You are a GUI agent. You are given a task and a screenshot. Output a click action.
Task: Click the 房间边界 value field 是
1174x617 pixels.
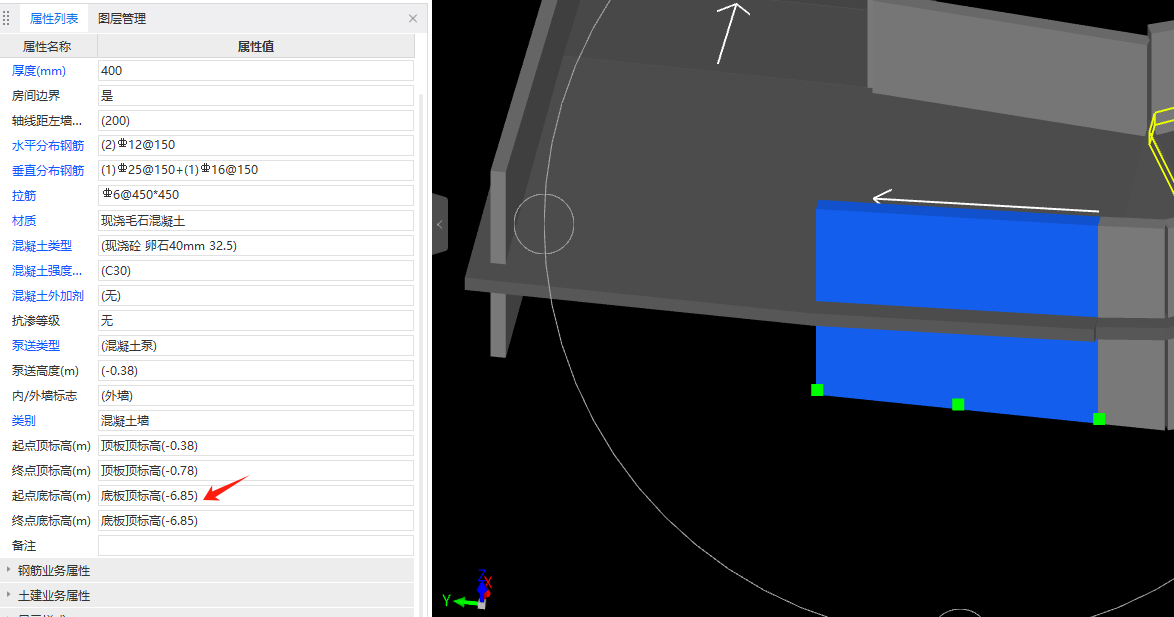(x=256, y=96)
